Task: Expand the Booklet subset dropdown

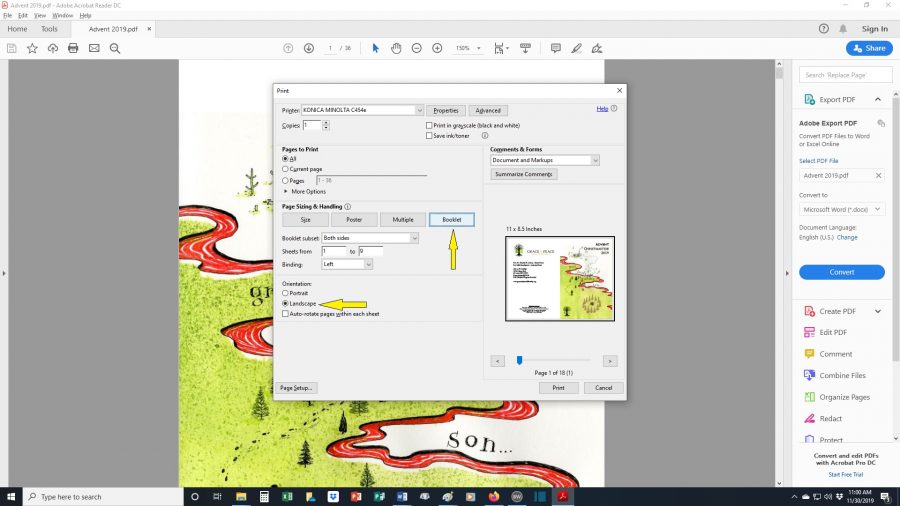Action: 370,238
